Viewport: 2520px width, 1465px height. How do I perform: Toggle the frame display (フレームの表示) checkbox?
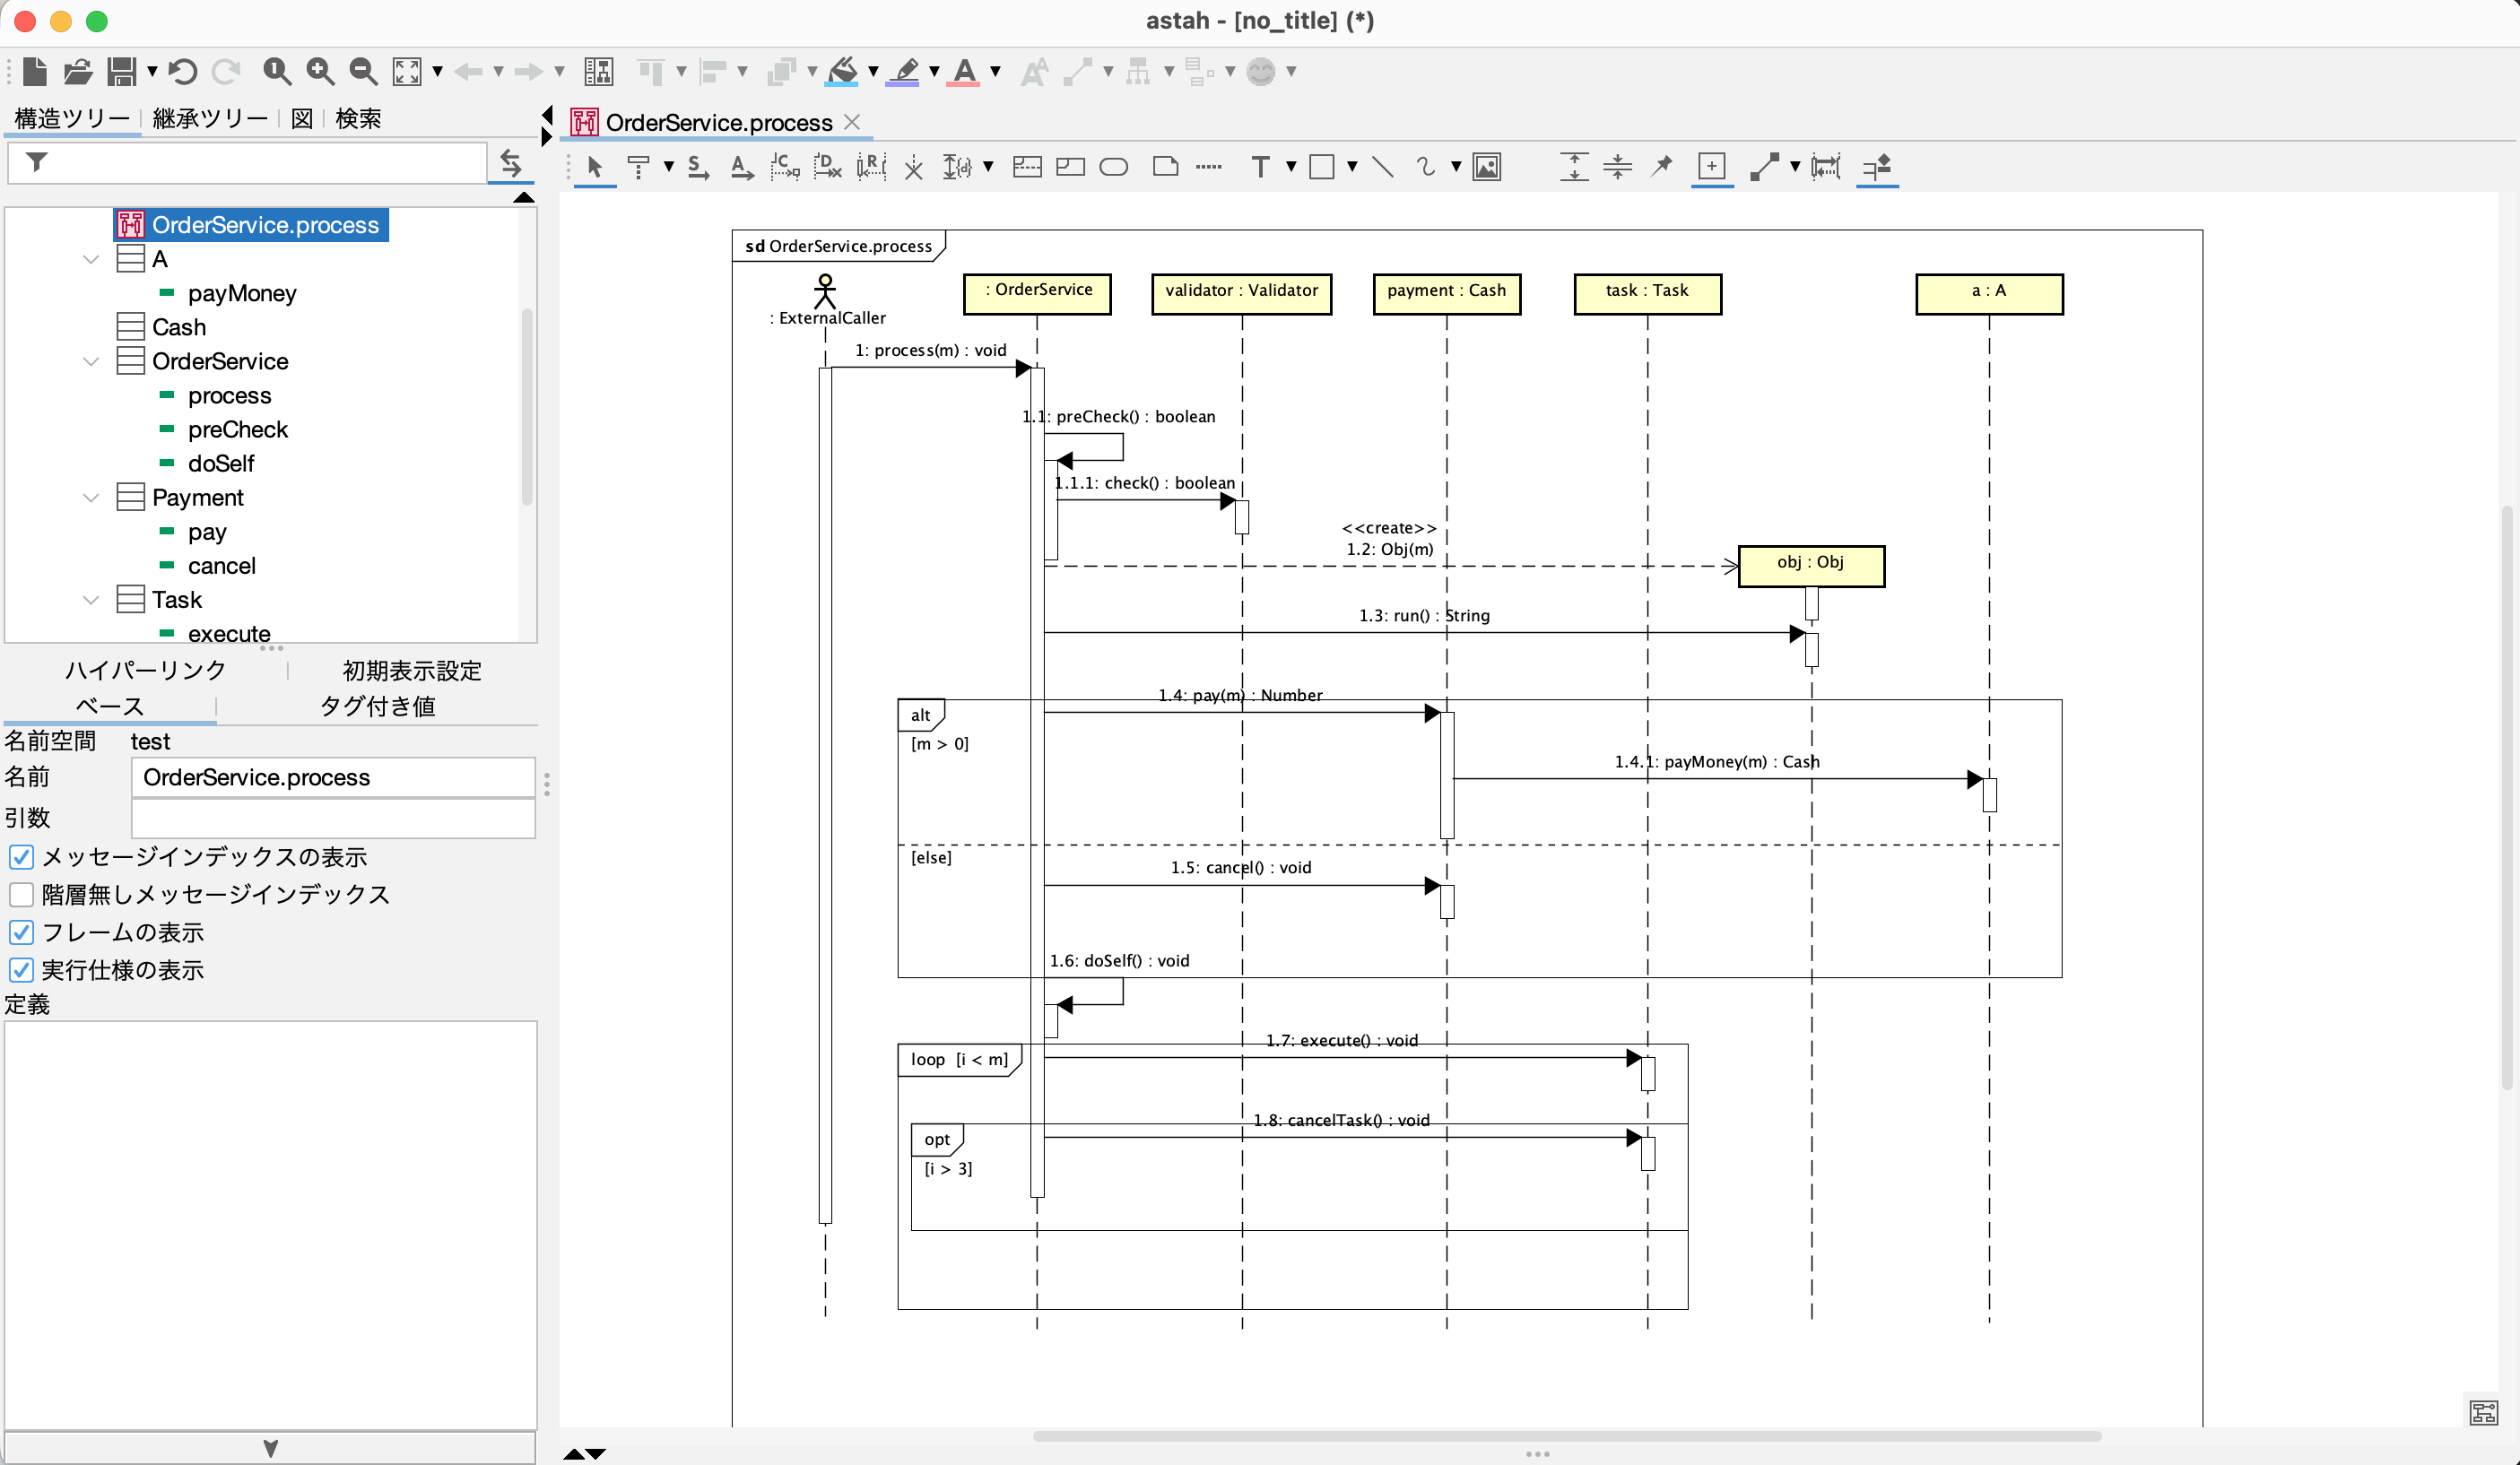click(21, 932)
